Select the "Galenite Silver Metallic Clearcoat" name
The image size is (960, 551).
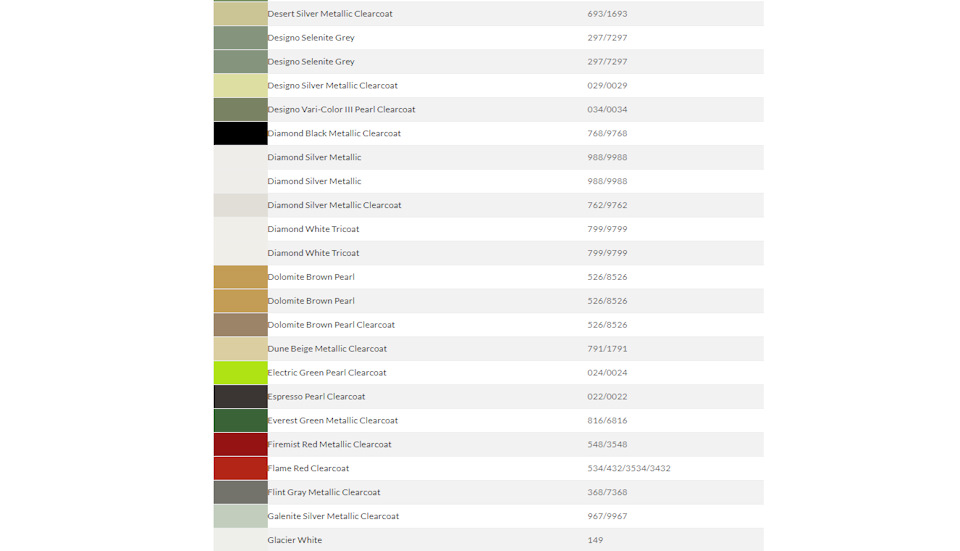(x=333, y=515)
